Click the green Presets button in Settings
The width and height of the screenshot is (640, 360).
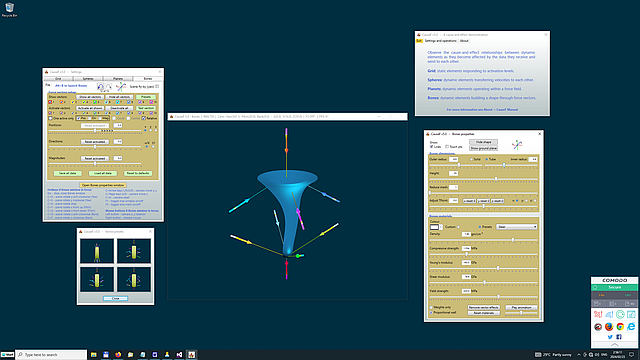pyautogui.click(x=146, y=97)
